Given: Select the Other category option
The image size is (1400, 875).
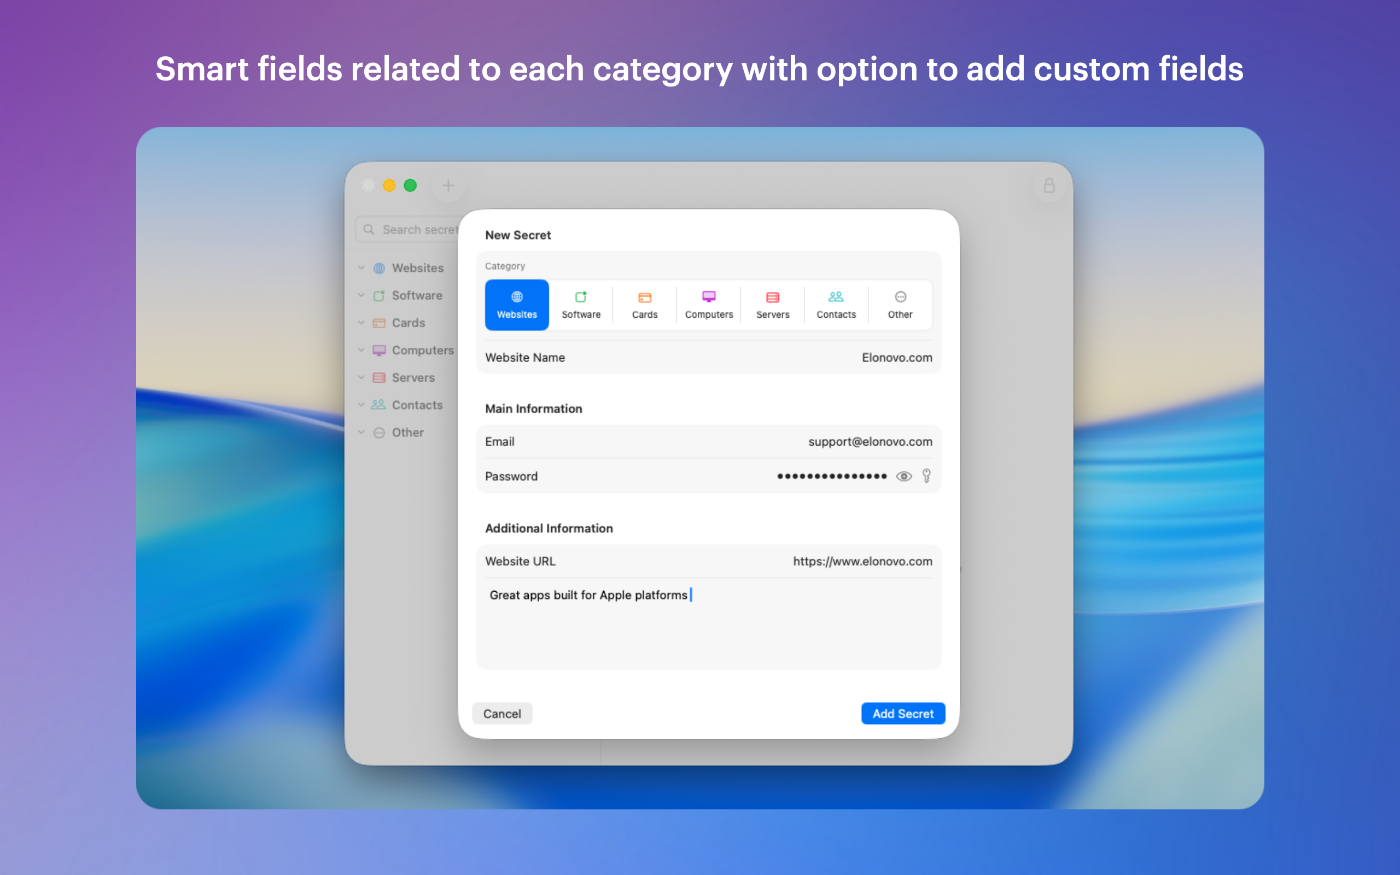Looking at the screenshot, I should pyautogui.click(x=900, y=304).
